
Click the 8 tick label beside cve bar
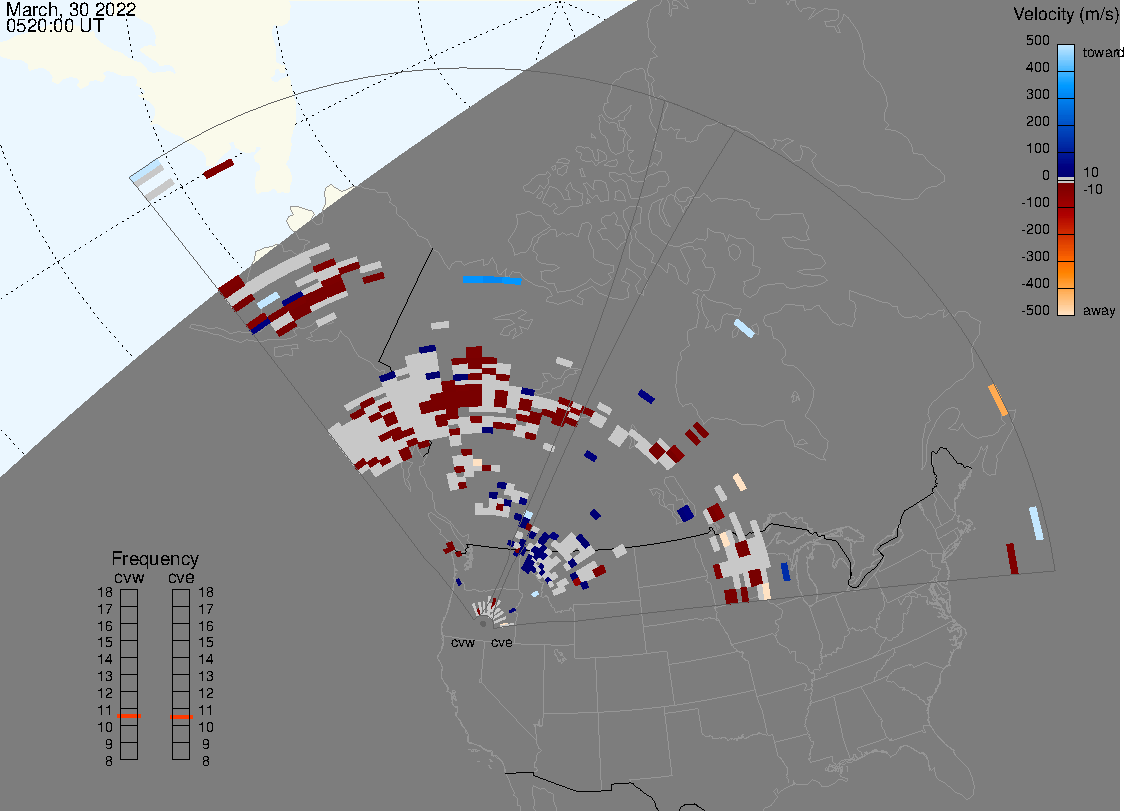[206, 762]
